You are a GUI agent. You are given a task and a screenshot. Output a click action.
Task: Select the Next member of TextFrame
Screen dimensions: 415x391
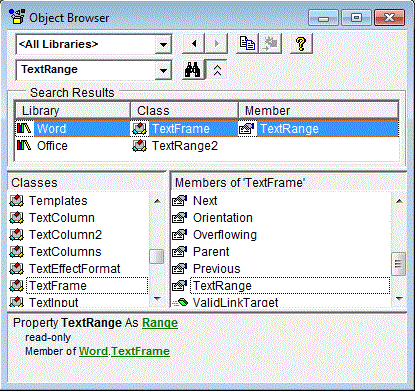205,201
